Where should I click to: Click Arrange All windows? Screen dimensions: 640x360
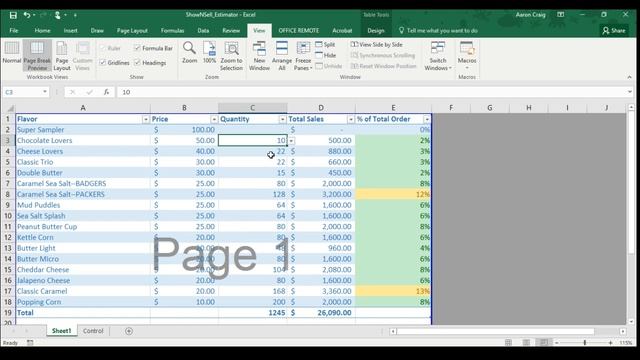pos(282,56)
